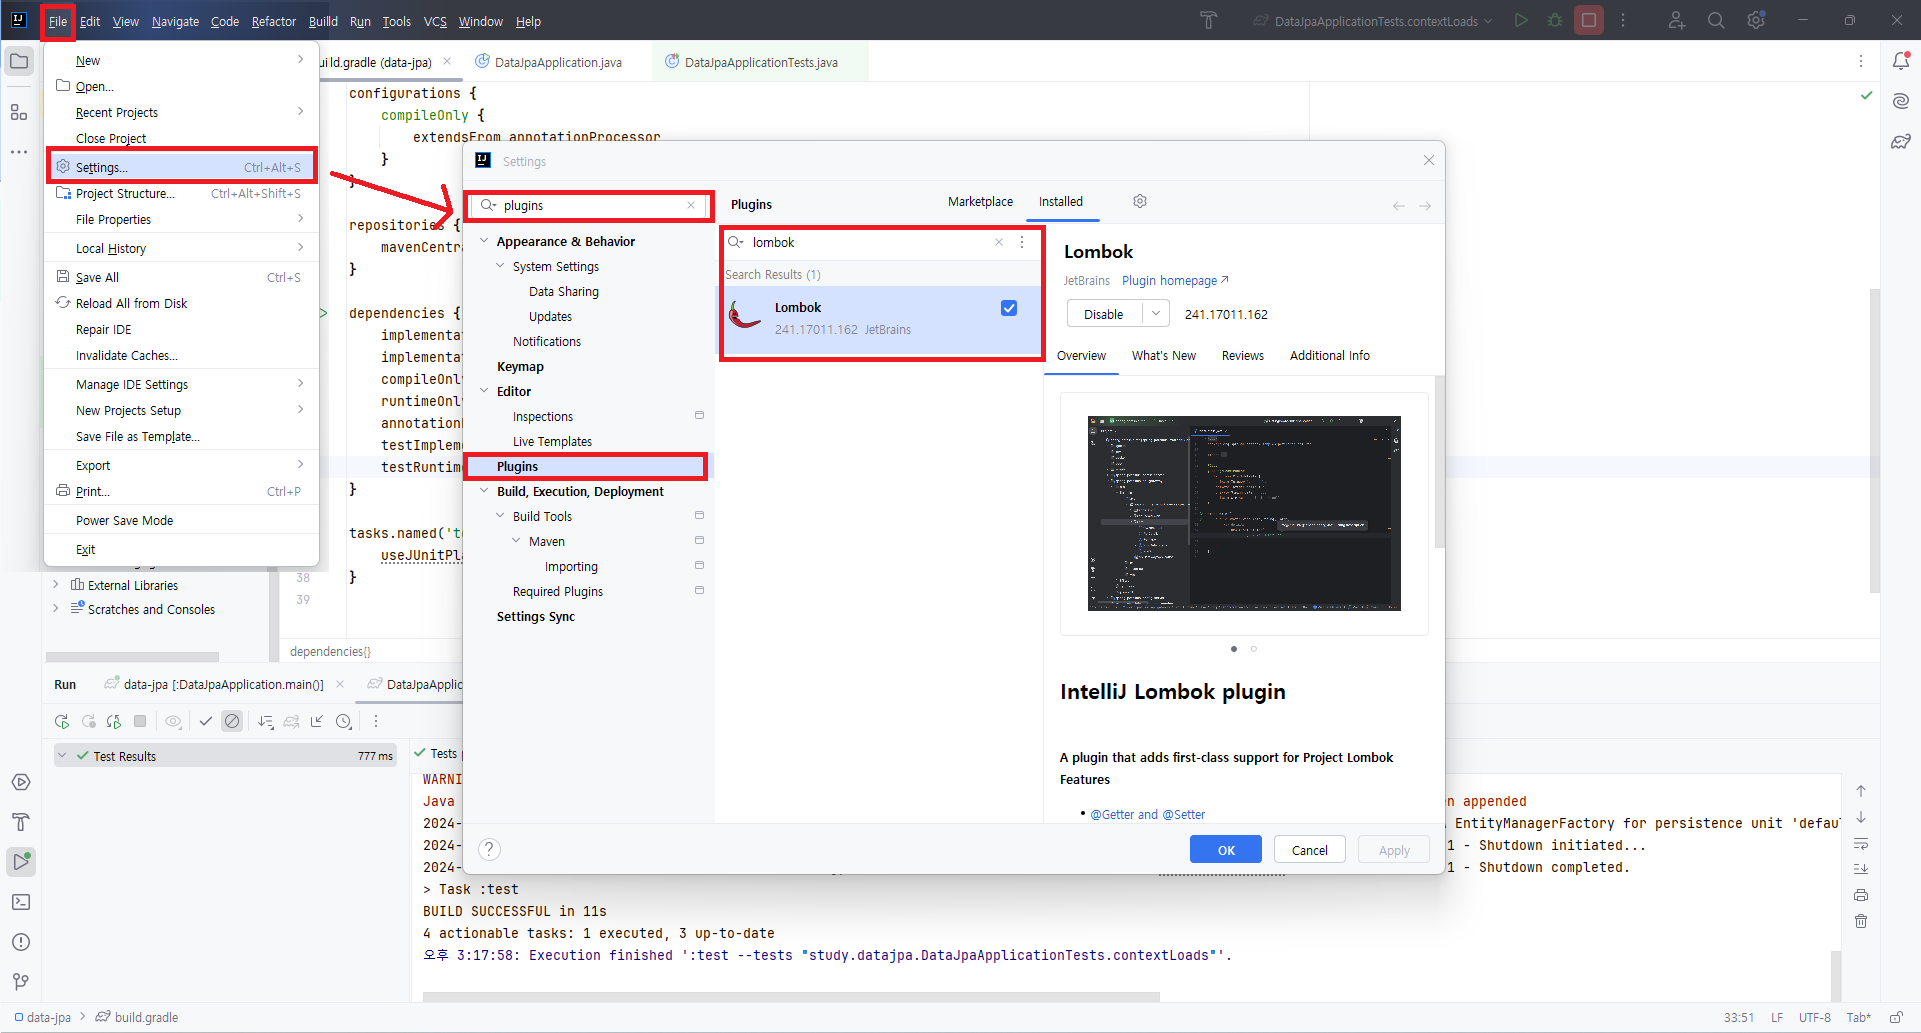Toggle show ignored tests button

232,721
